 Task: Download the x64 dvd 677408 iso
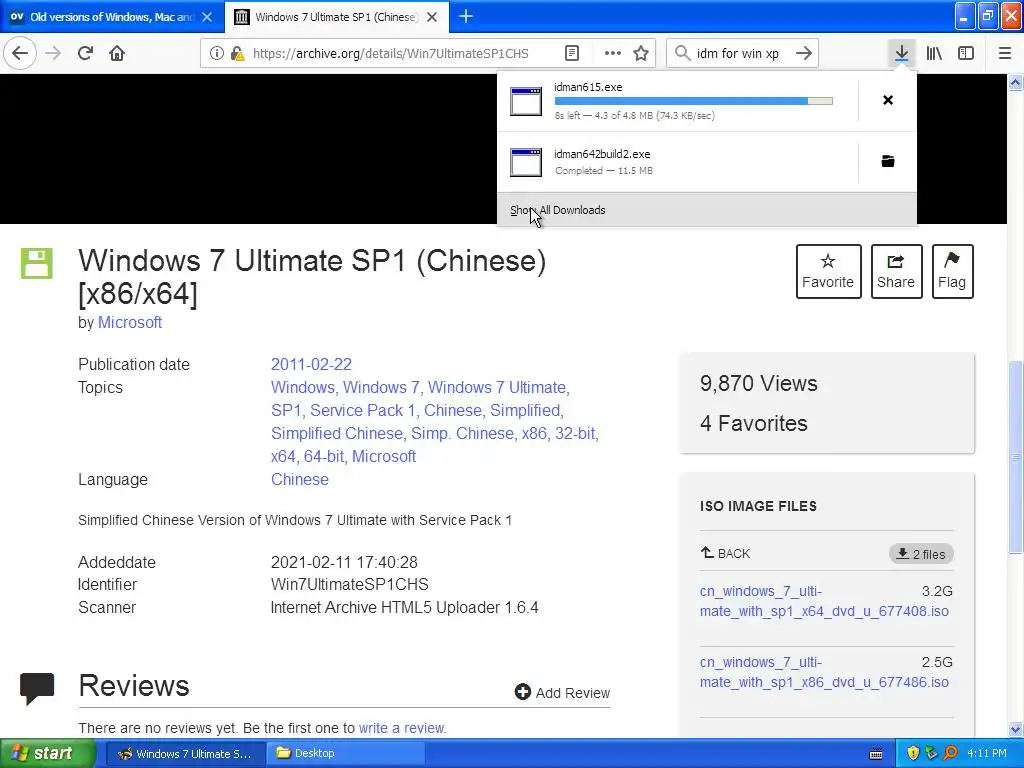click(824, 601)
